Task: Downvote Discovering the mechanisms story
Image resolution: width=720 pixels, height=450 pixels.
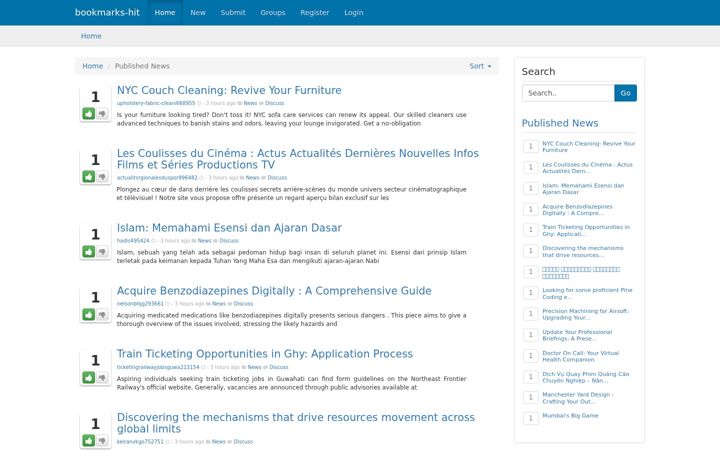Action: pyautogui.click(x=102, y=440)
